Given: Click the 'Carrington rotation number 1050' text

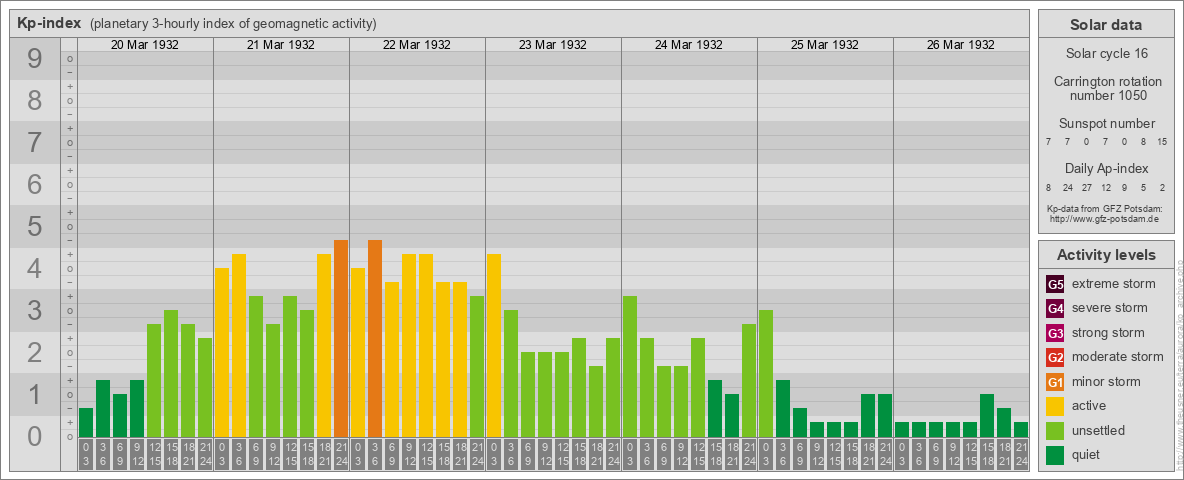Looking at the screenshot, I should coord(1106,88).
